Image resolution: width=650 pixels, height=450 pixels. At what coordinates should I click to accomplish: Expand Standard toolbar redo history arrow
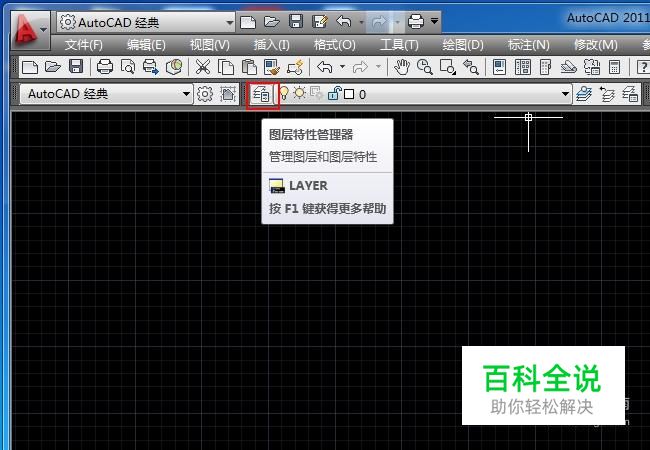[378, 67]
